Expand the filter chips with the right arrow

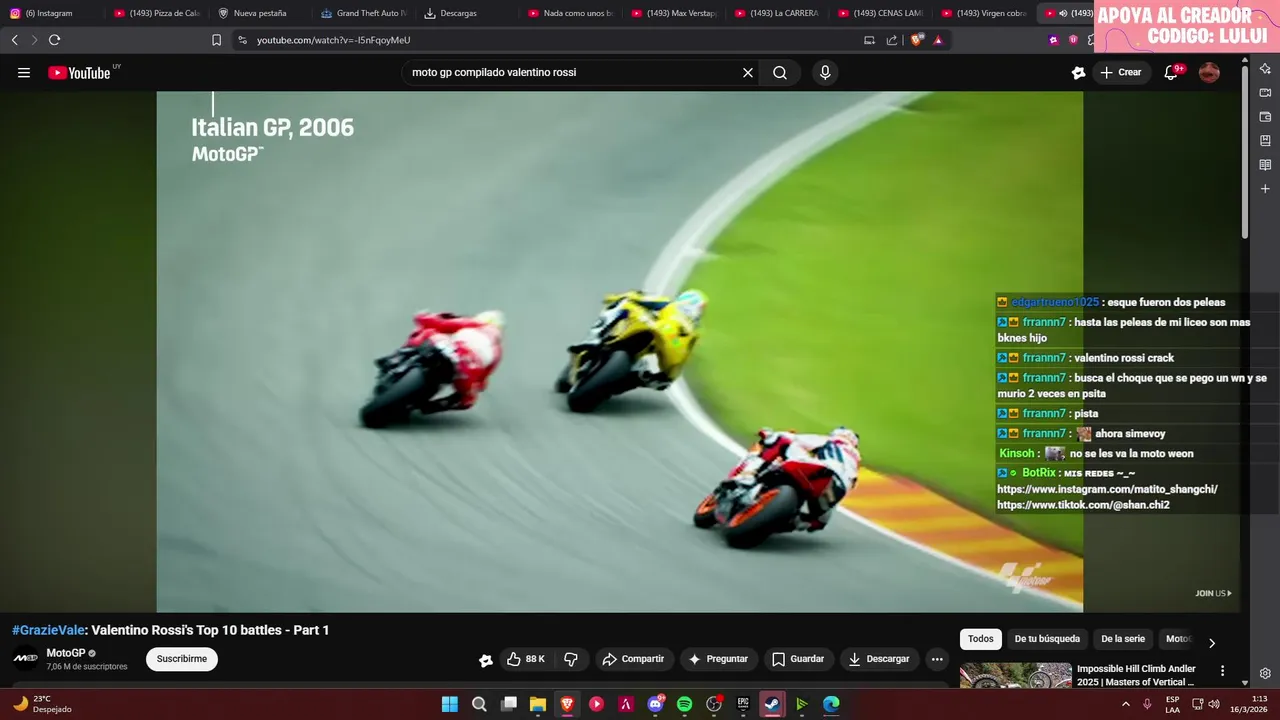pyautogui.click(x=1212, y=643)
